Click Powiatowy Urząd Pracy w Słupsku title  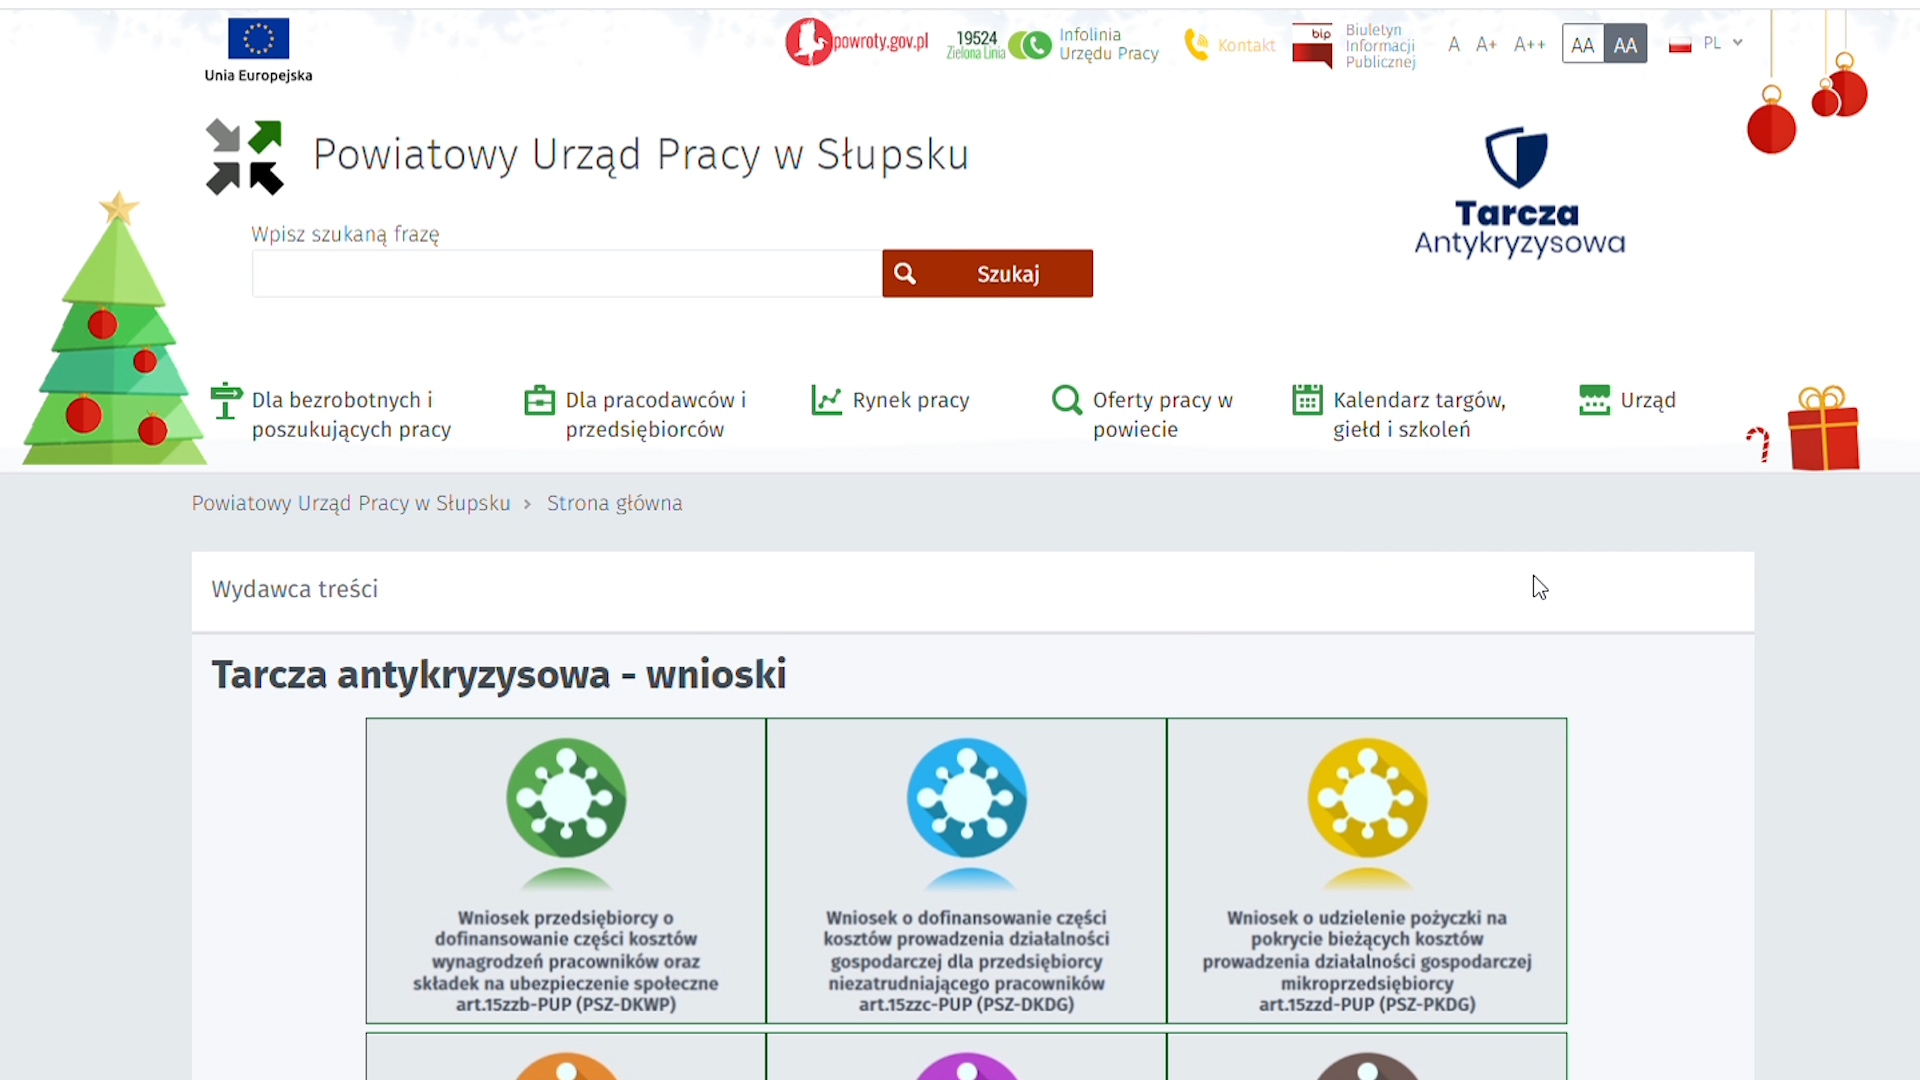tap(641, 155)
